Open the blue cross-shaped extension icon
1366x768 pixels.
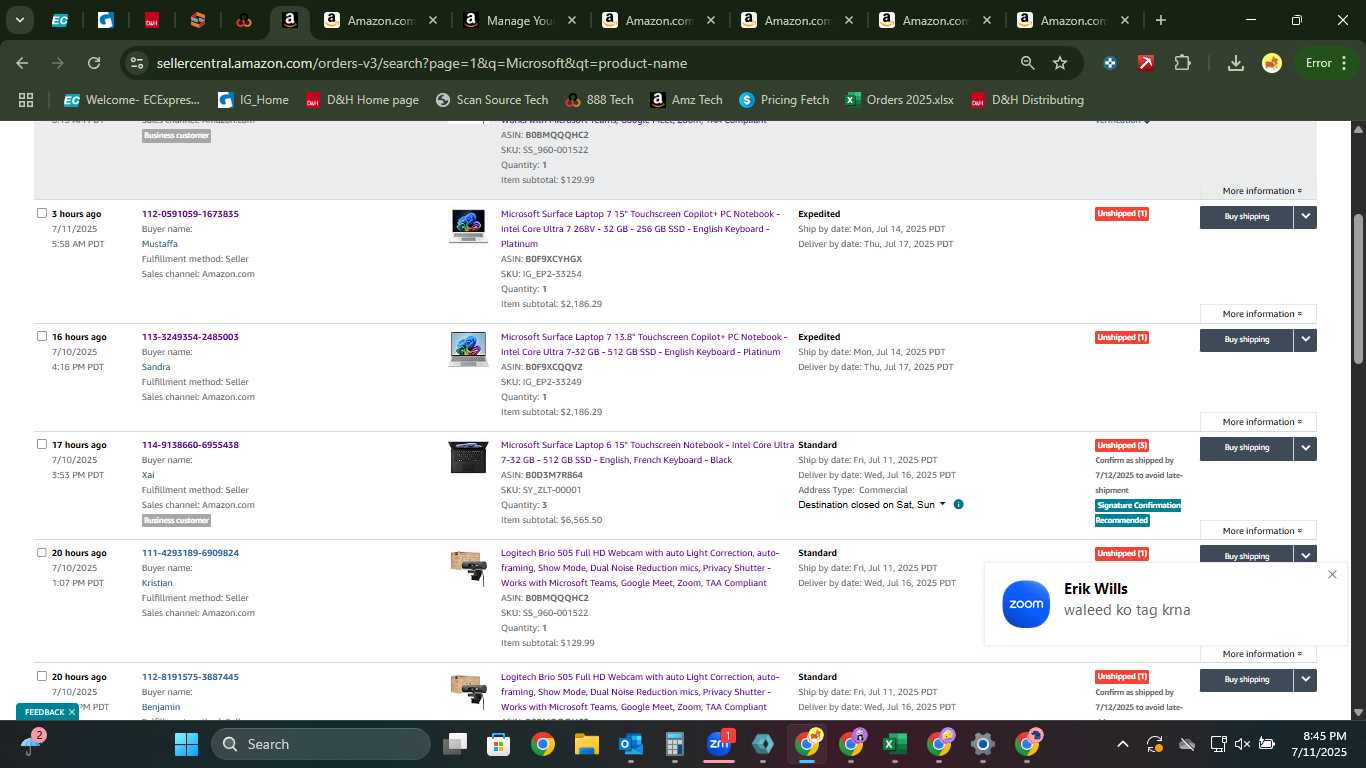click(x=1110, y=63)
